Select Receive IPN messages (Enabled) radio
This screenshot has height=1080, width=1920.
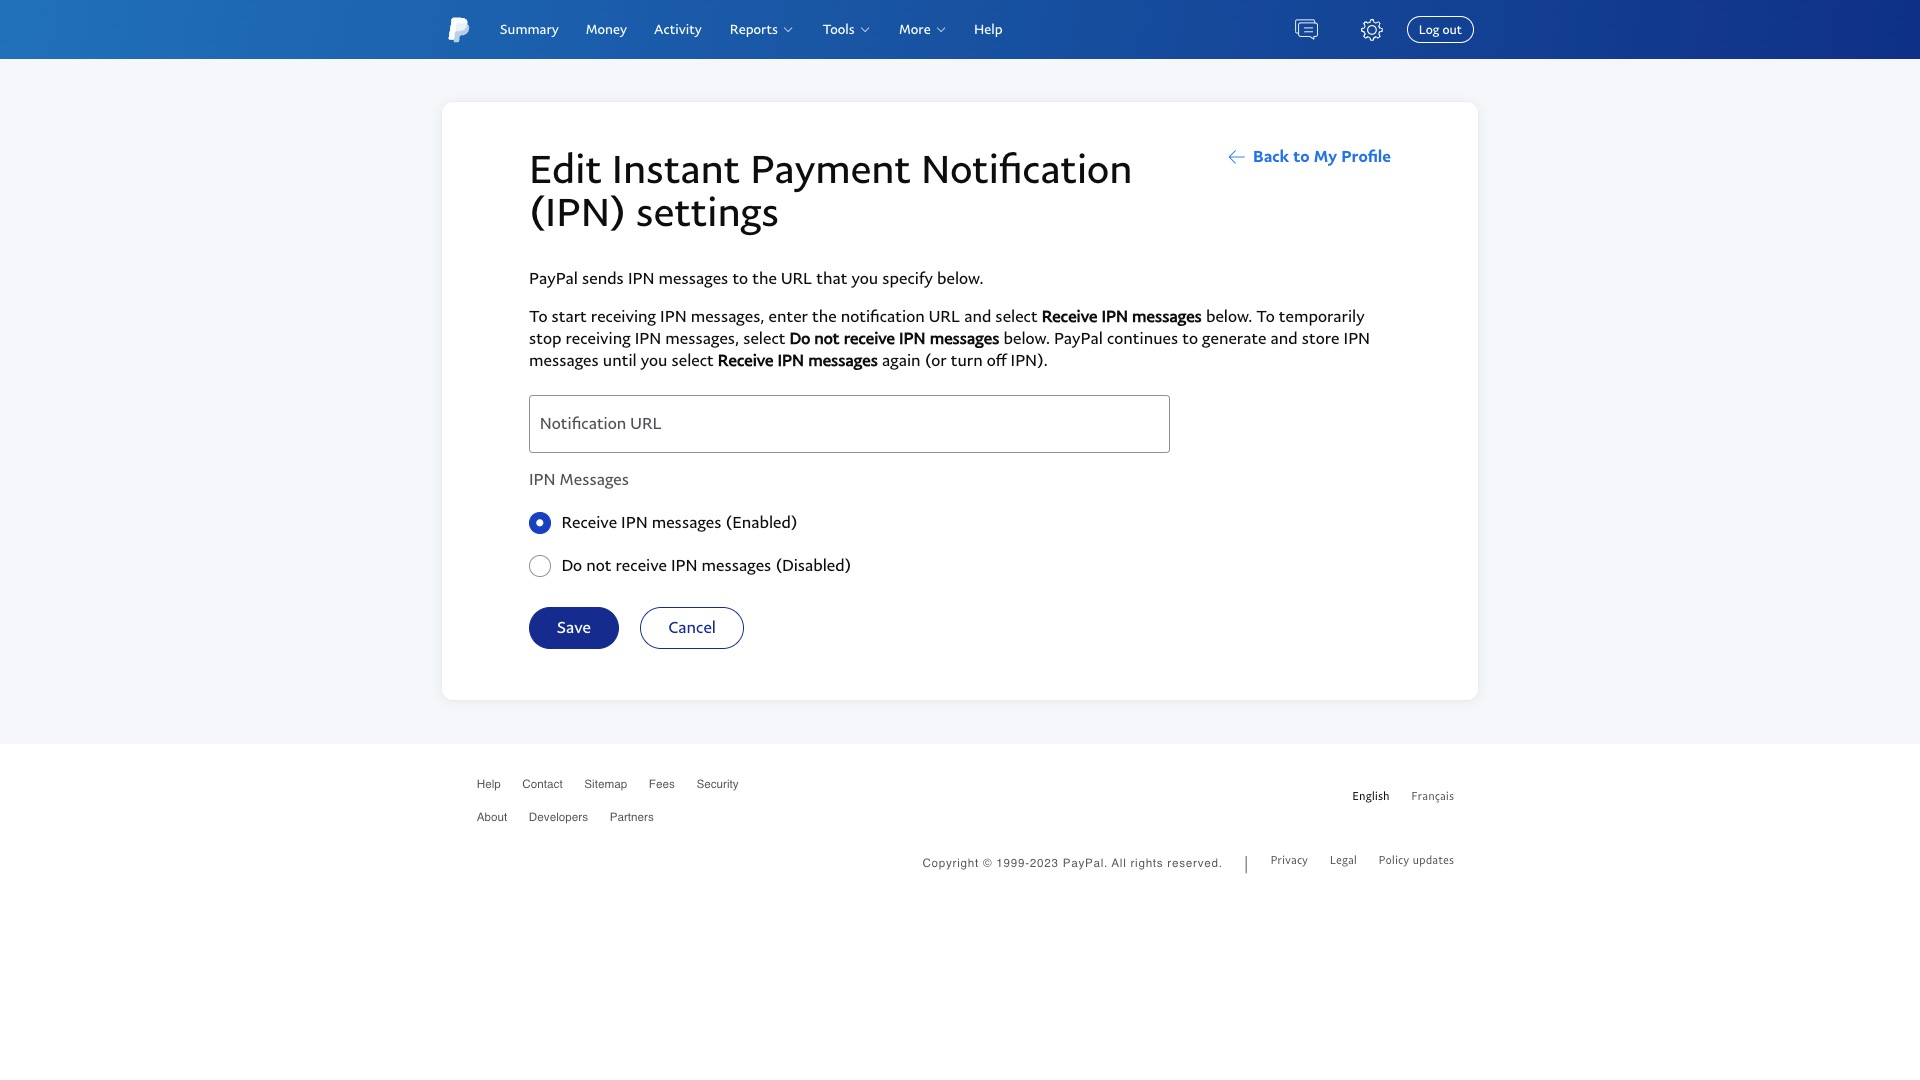(540, 523)
